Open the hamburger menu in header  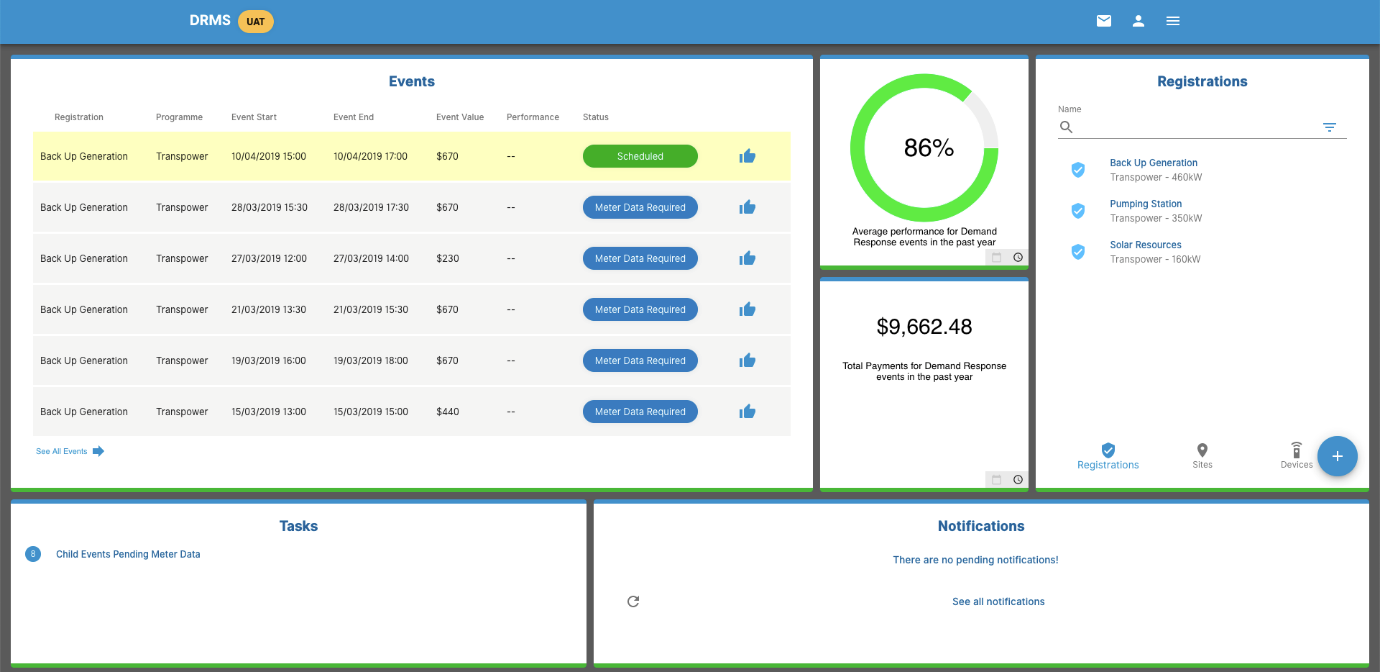1173,21
